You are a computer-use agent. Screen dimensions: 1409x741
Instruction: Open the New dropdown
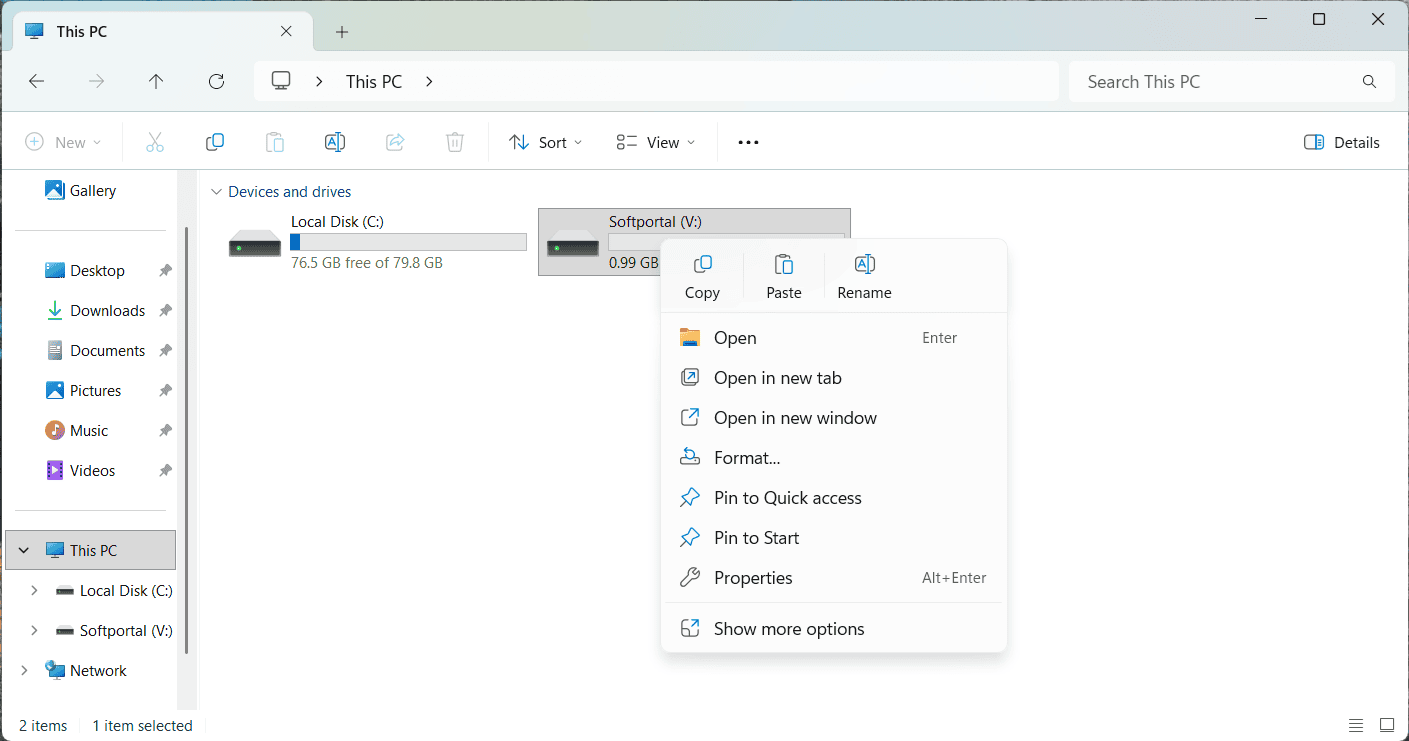click(63, 142)
